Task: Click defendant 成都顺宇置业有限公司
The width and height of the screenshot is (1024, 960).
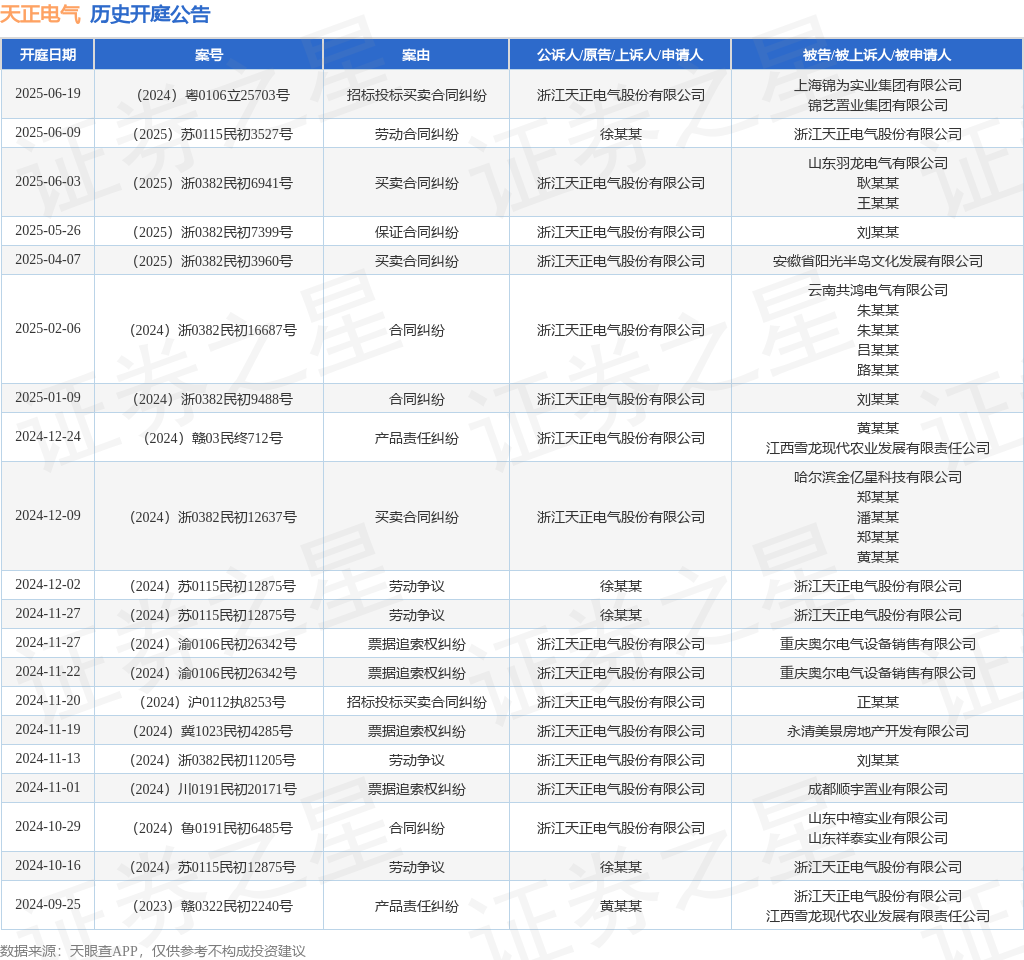Action: [x=878, y=789]
